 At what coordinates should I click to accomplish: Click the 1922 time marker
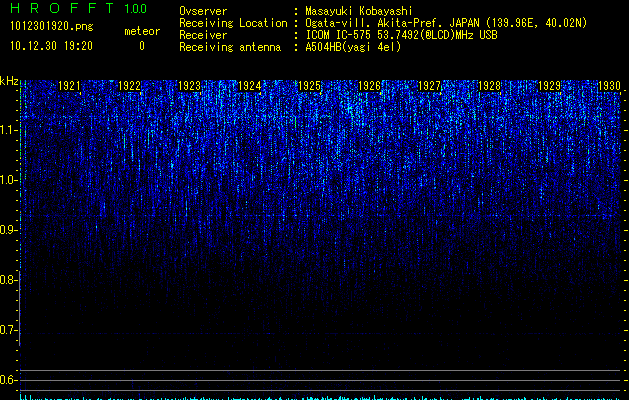click(x=130, y=86)
